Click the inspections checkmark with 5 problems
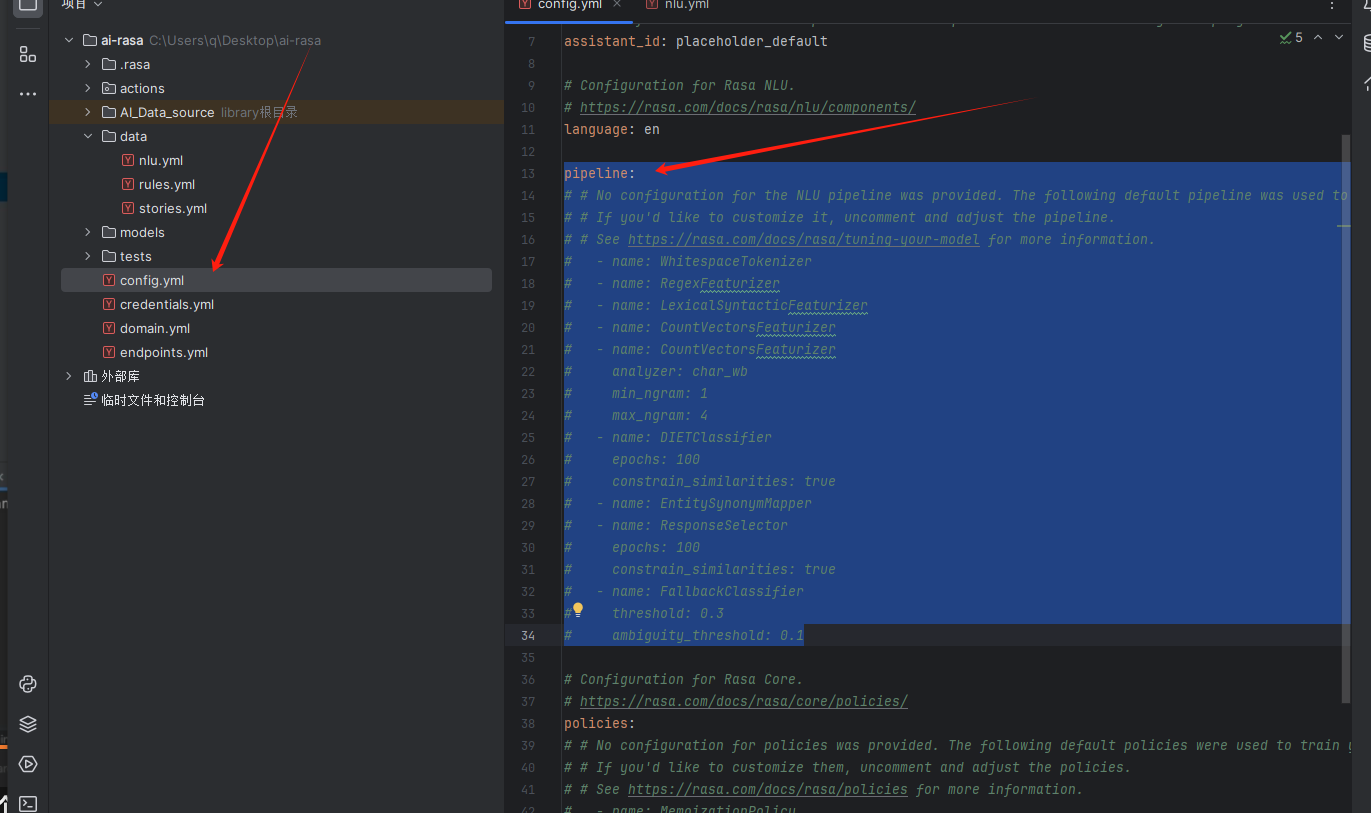The image size is (1371, 813). click(1291, 37)
